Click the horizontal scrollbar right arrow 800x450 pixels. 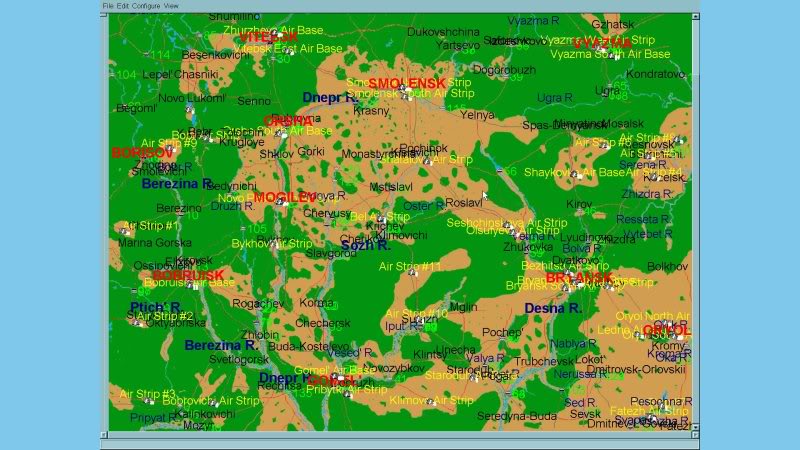695,435
